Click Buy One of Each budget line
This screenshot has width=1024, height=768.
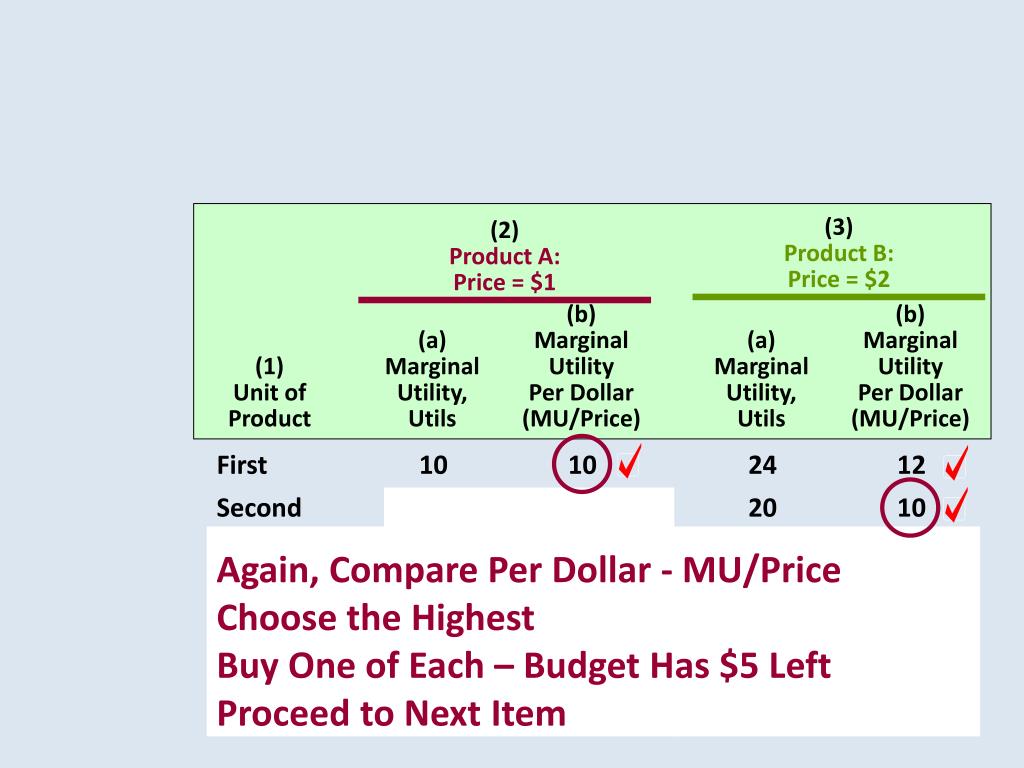(524, 665)
